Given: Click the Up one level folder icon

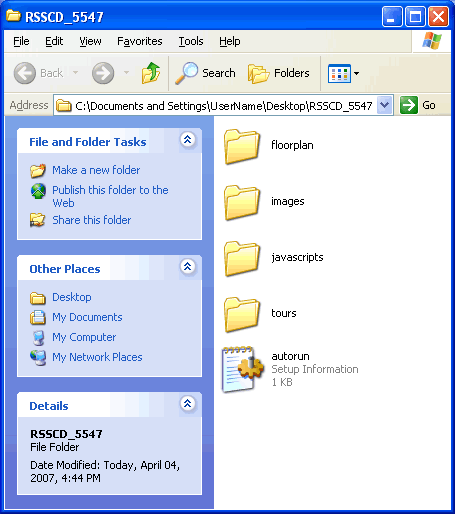Looking at the screenshot, I should tap(151, 73).
